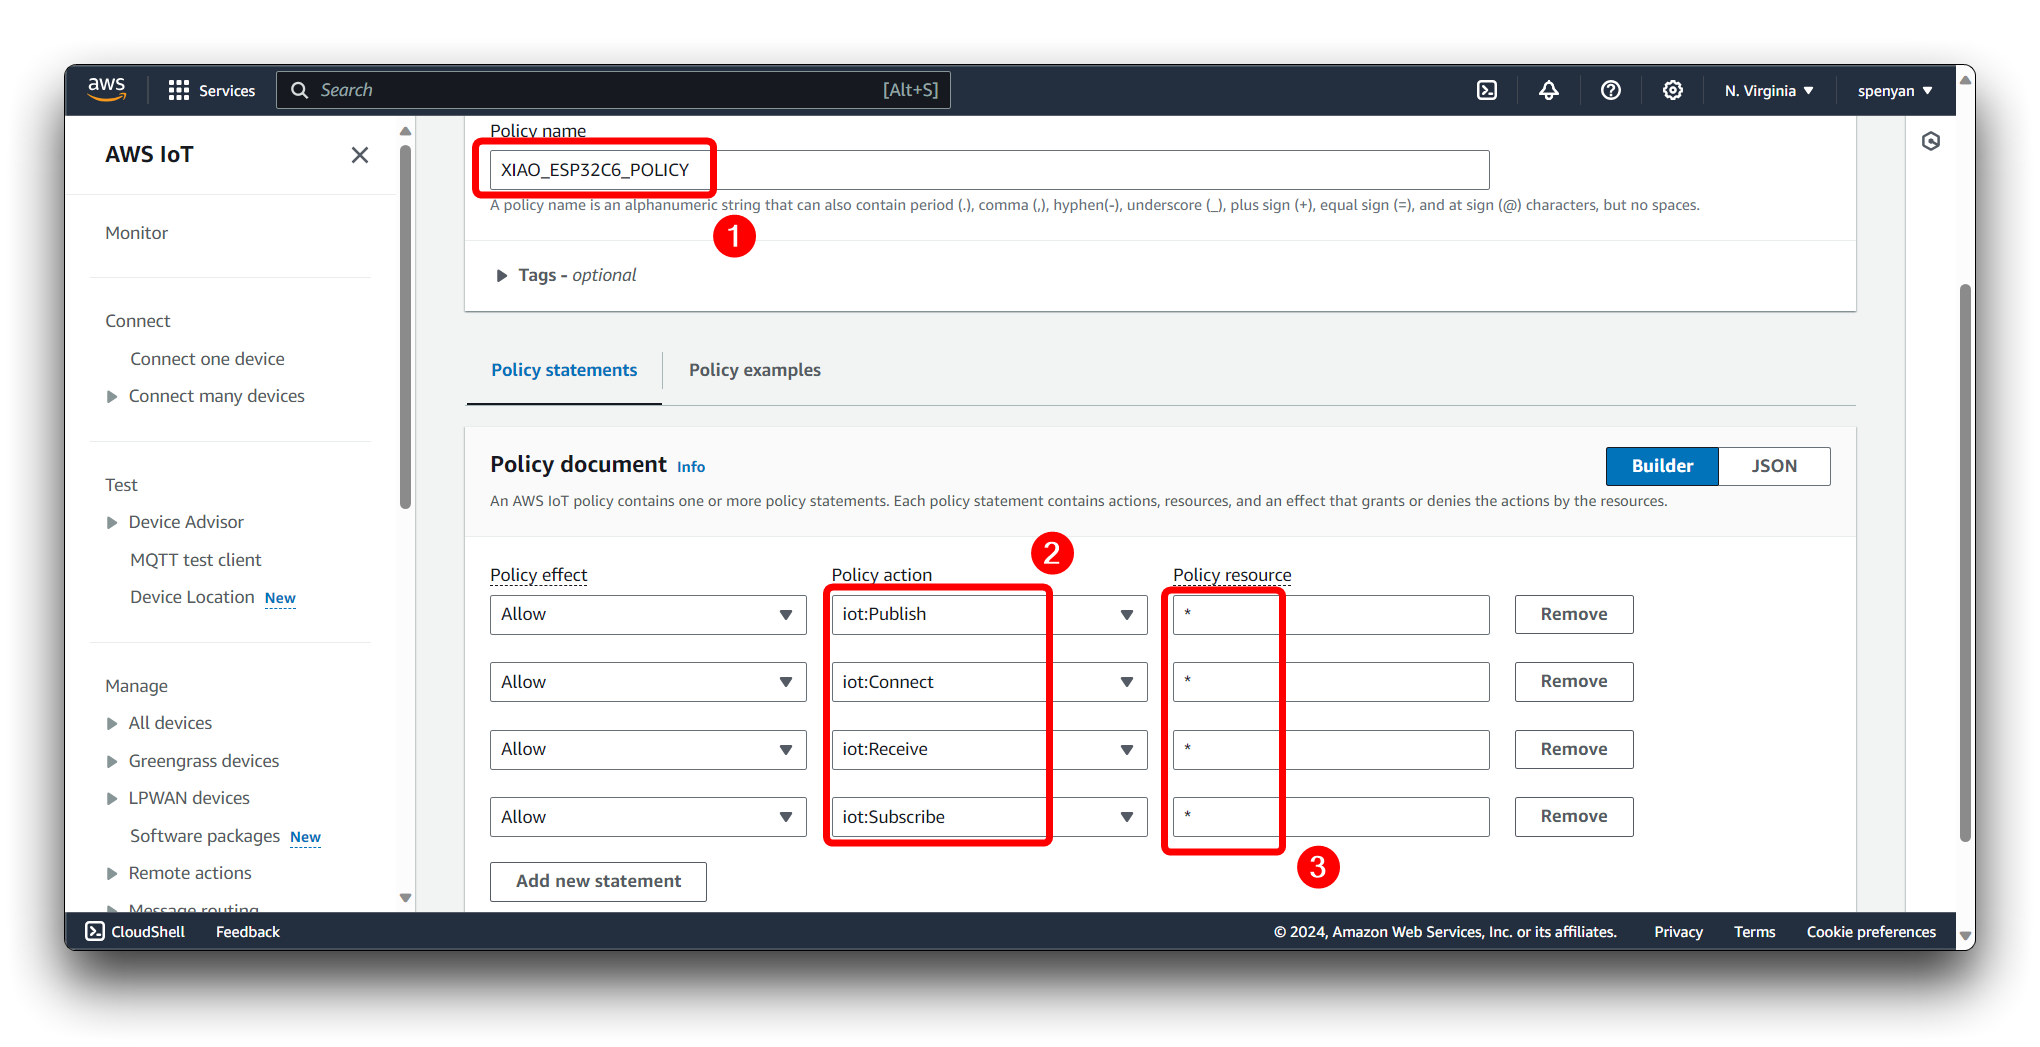Remove the iot:Connect statement
2040x1047 pixels.
point(1574,681)
